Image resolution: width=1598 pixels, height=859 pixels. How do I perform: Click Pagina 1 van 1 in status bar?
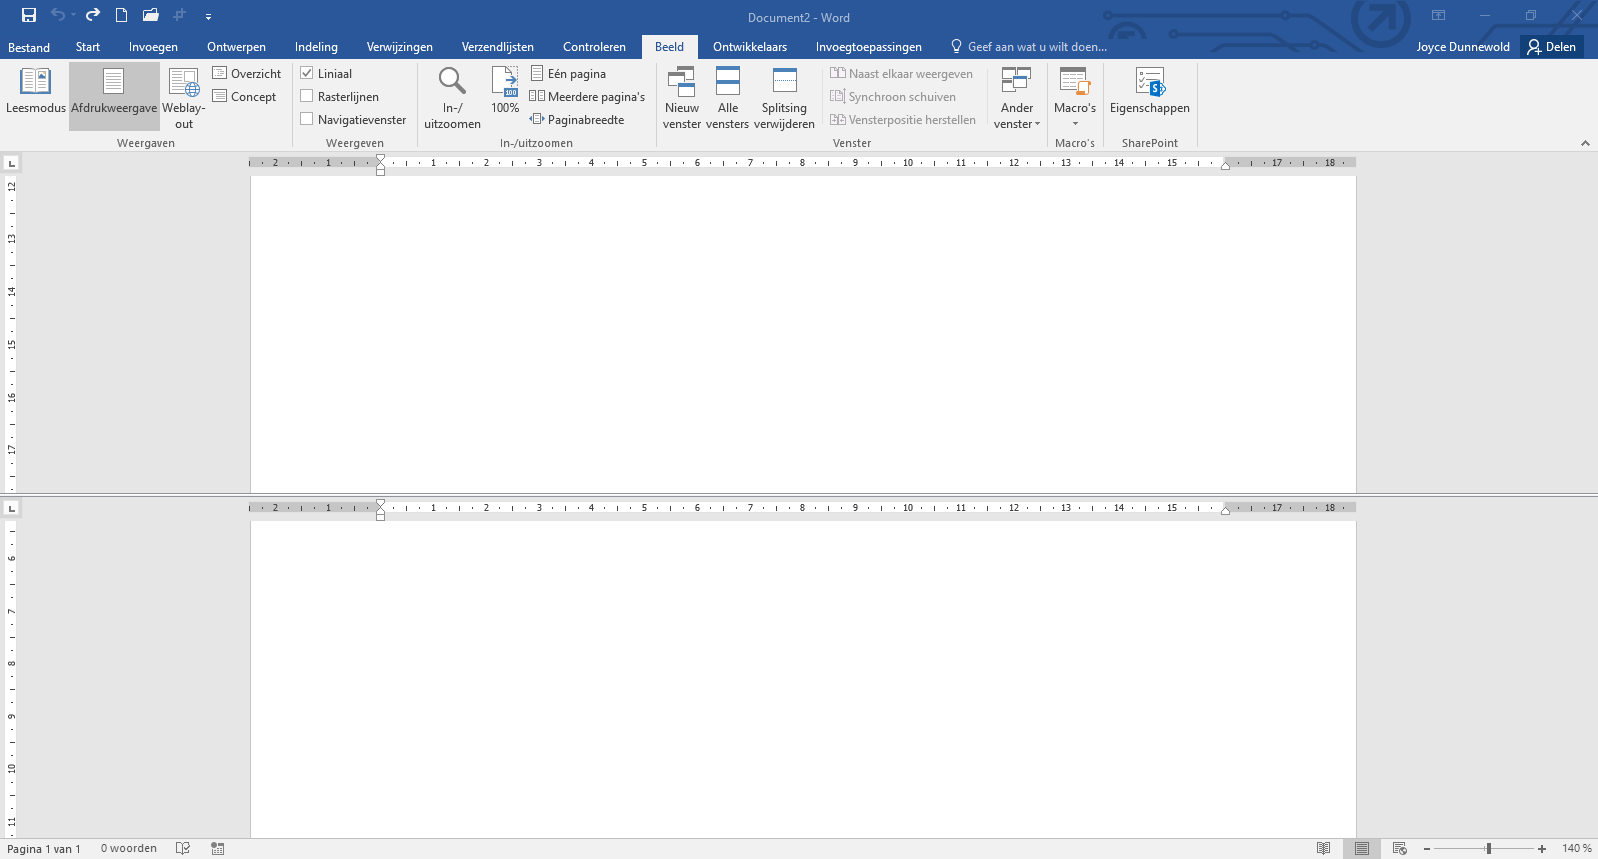pos(44,848)
